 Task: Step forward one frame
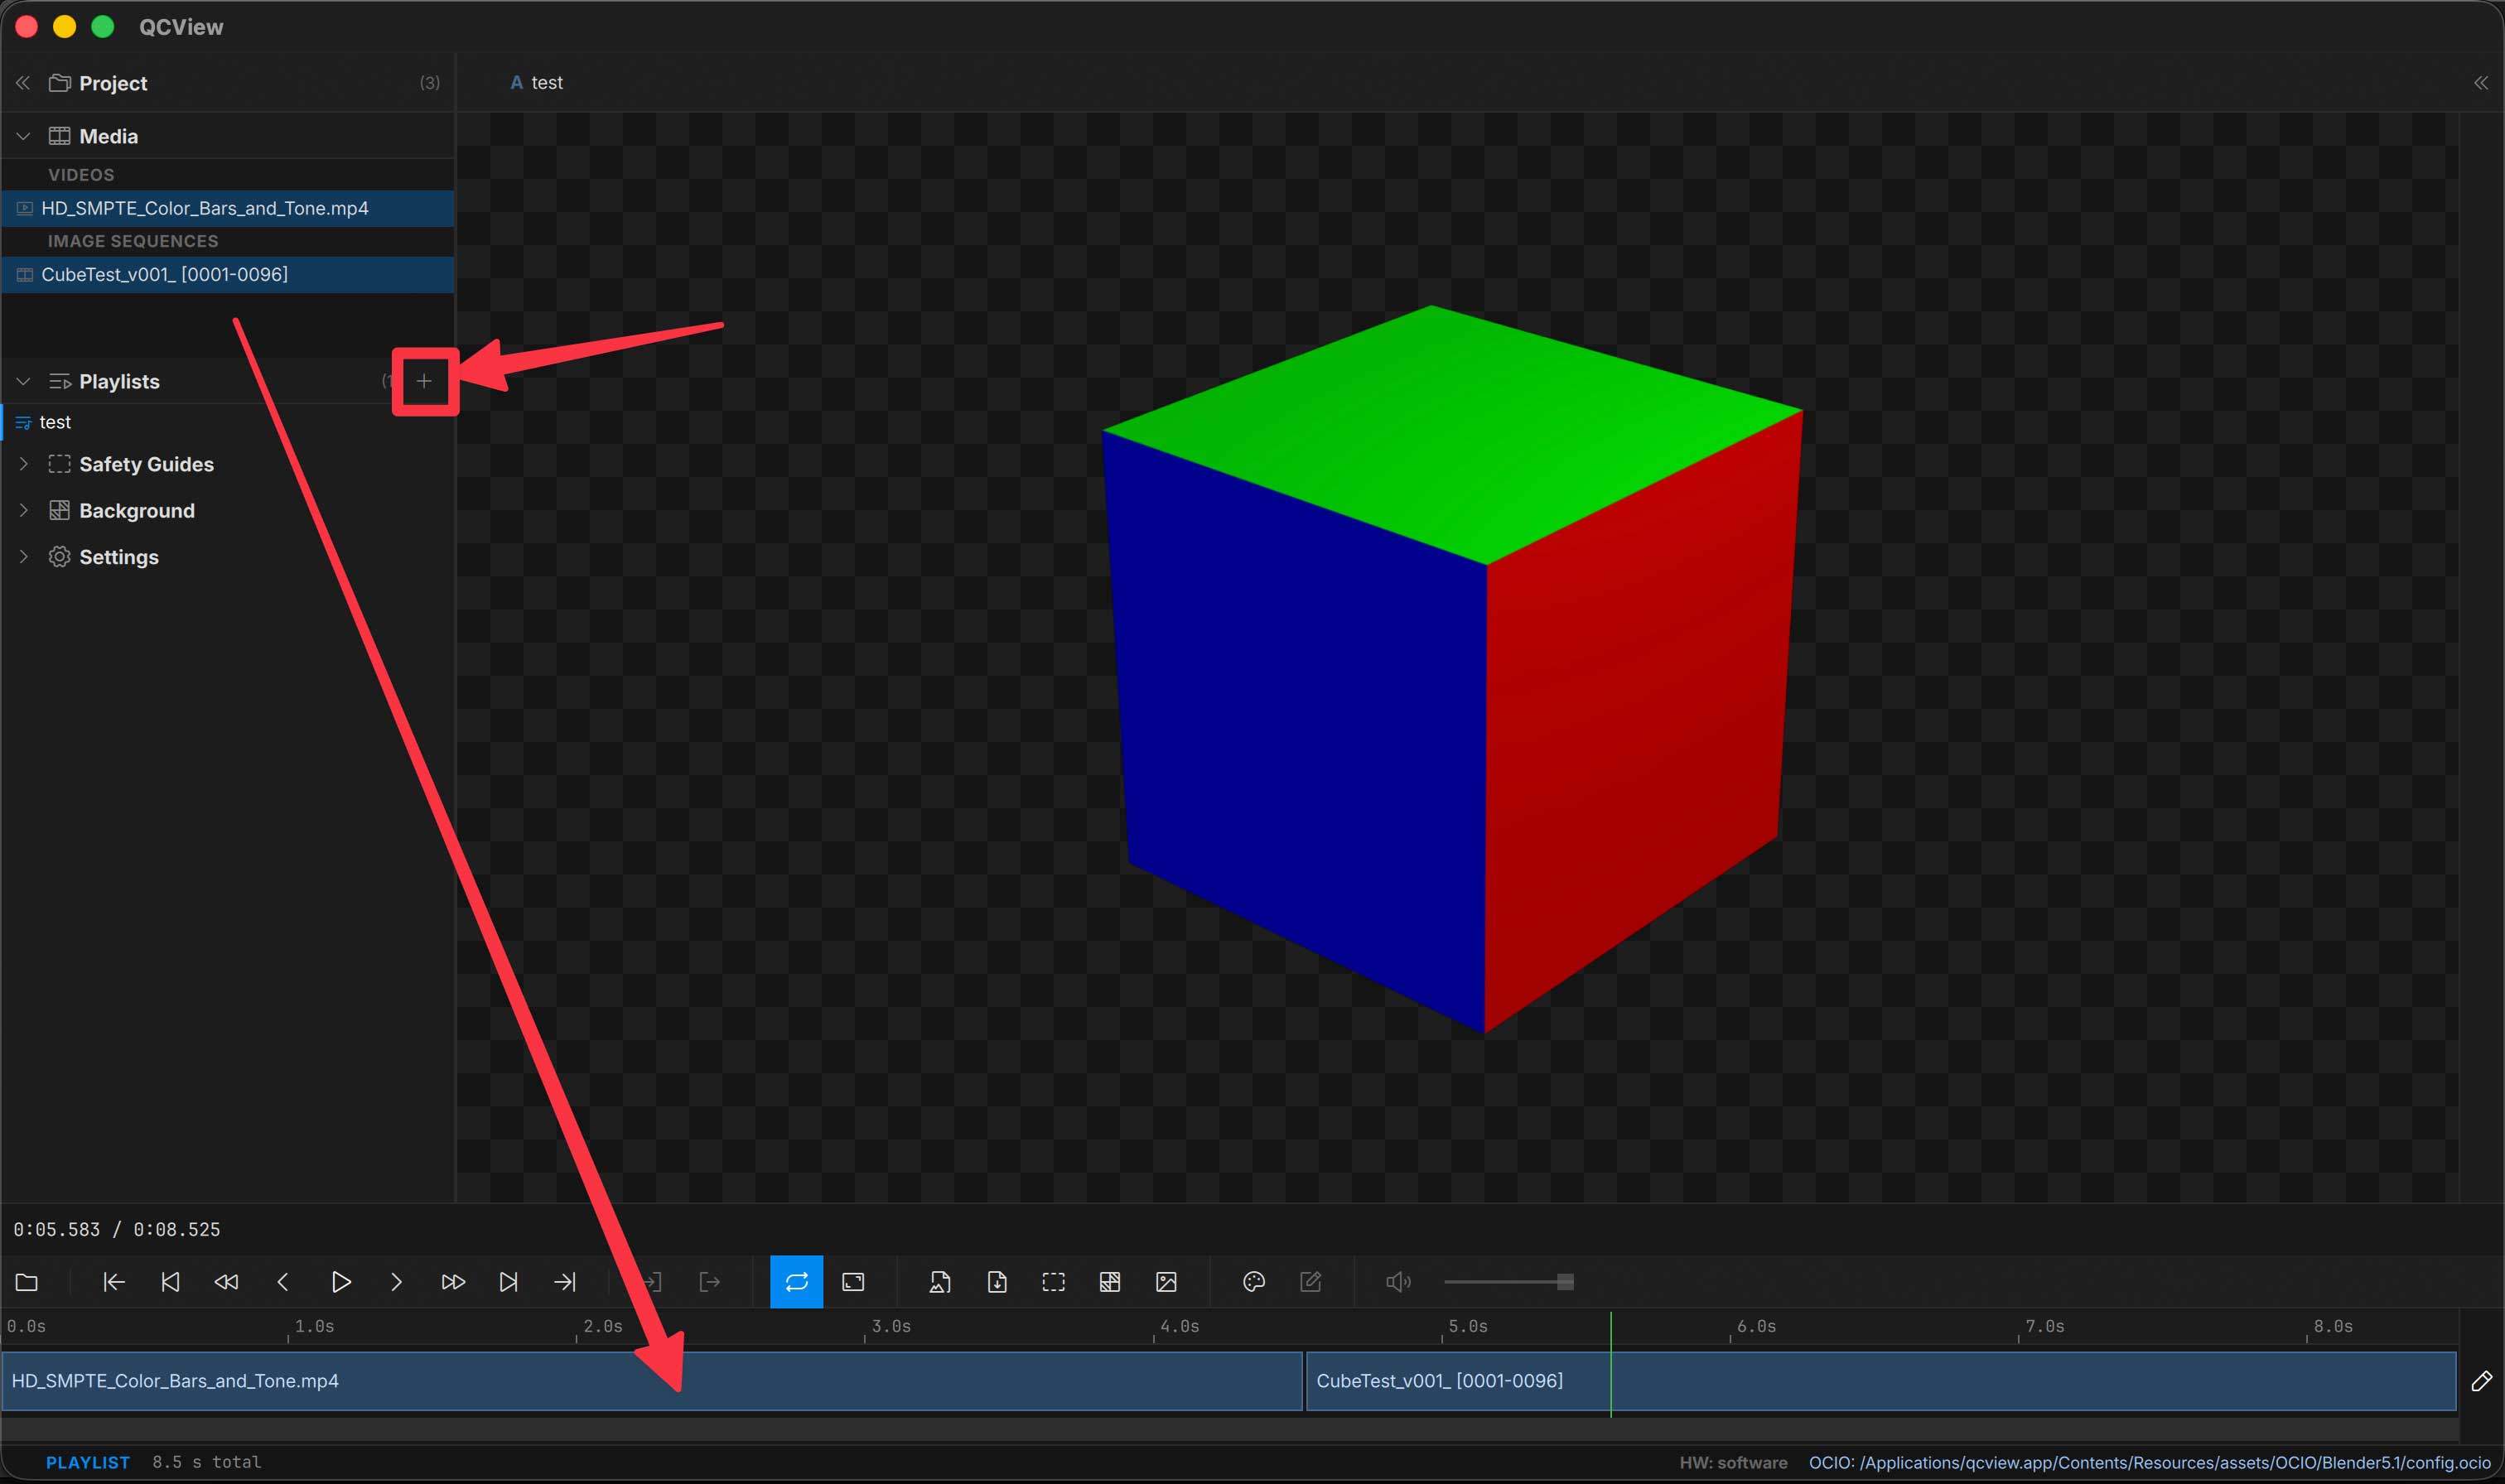[x=397, y=1282]
